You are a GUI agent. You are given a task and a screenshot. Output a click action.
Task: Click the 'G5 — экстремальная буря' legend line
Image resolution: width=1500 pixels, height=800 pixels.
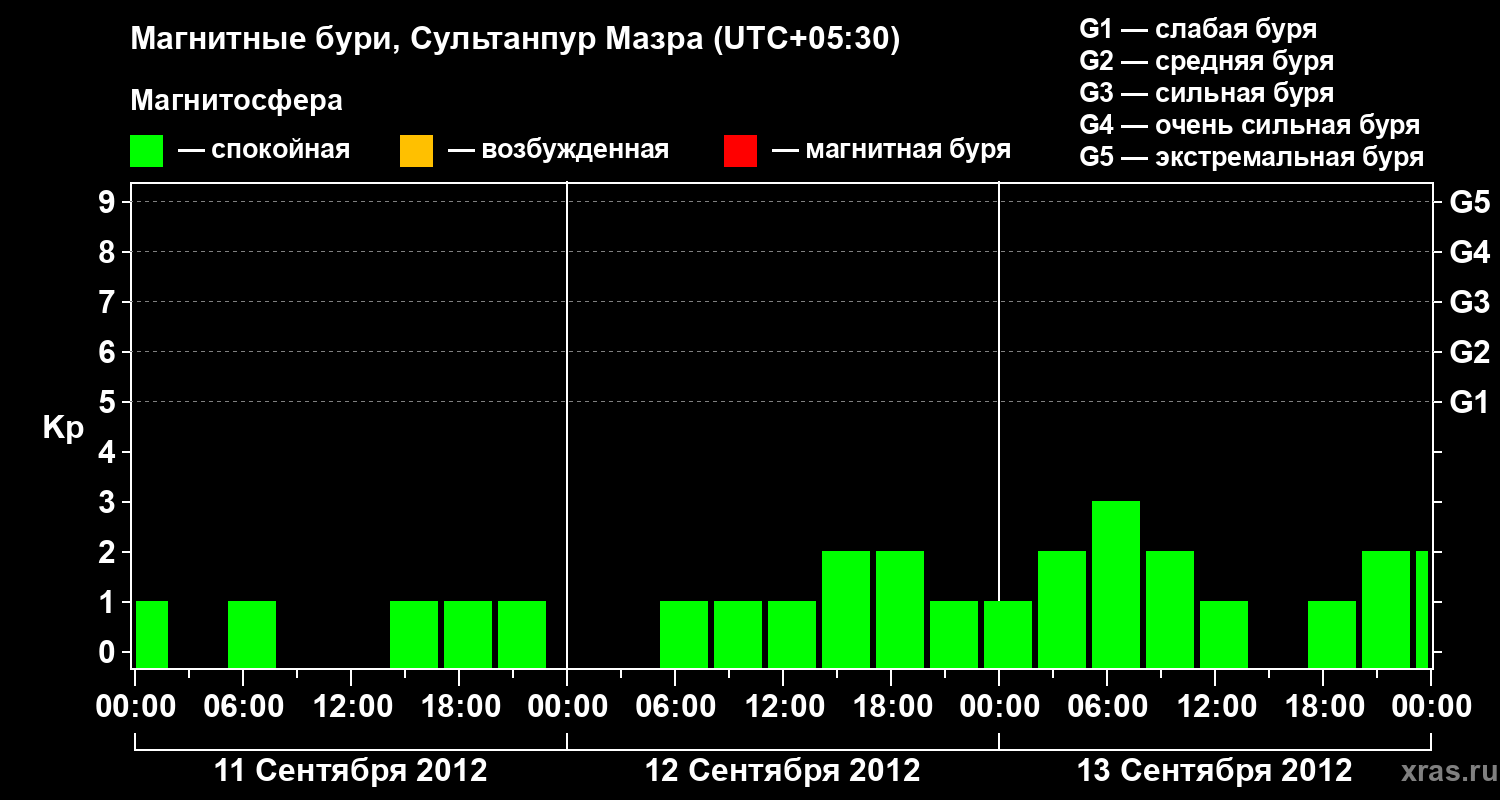1252,157
